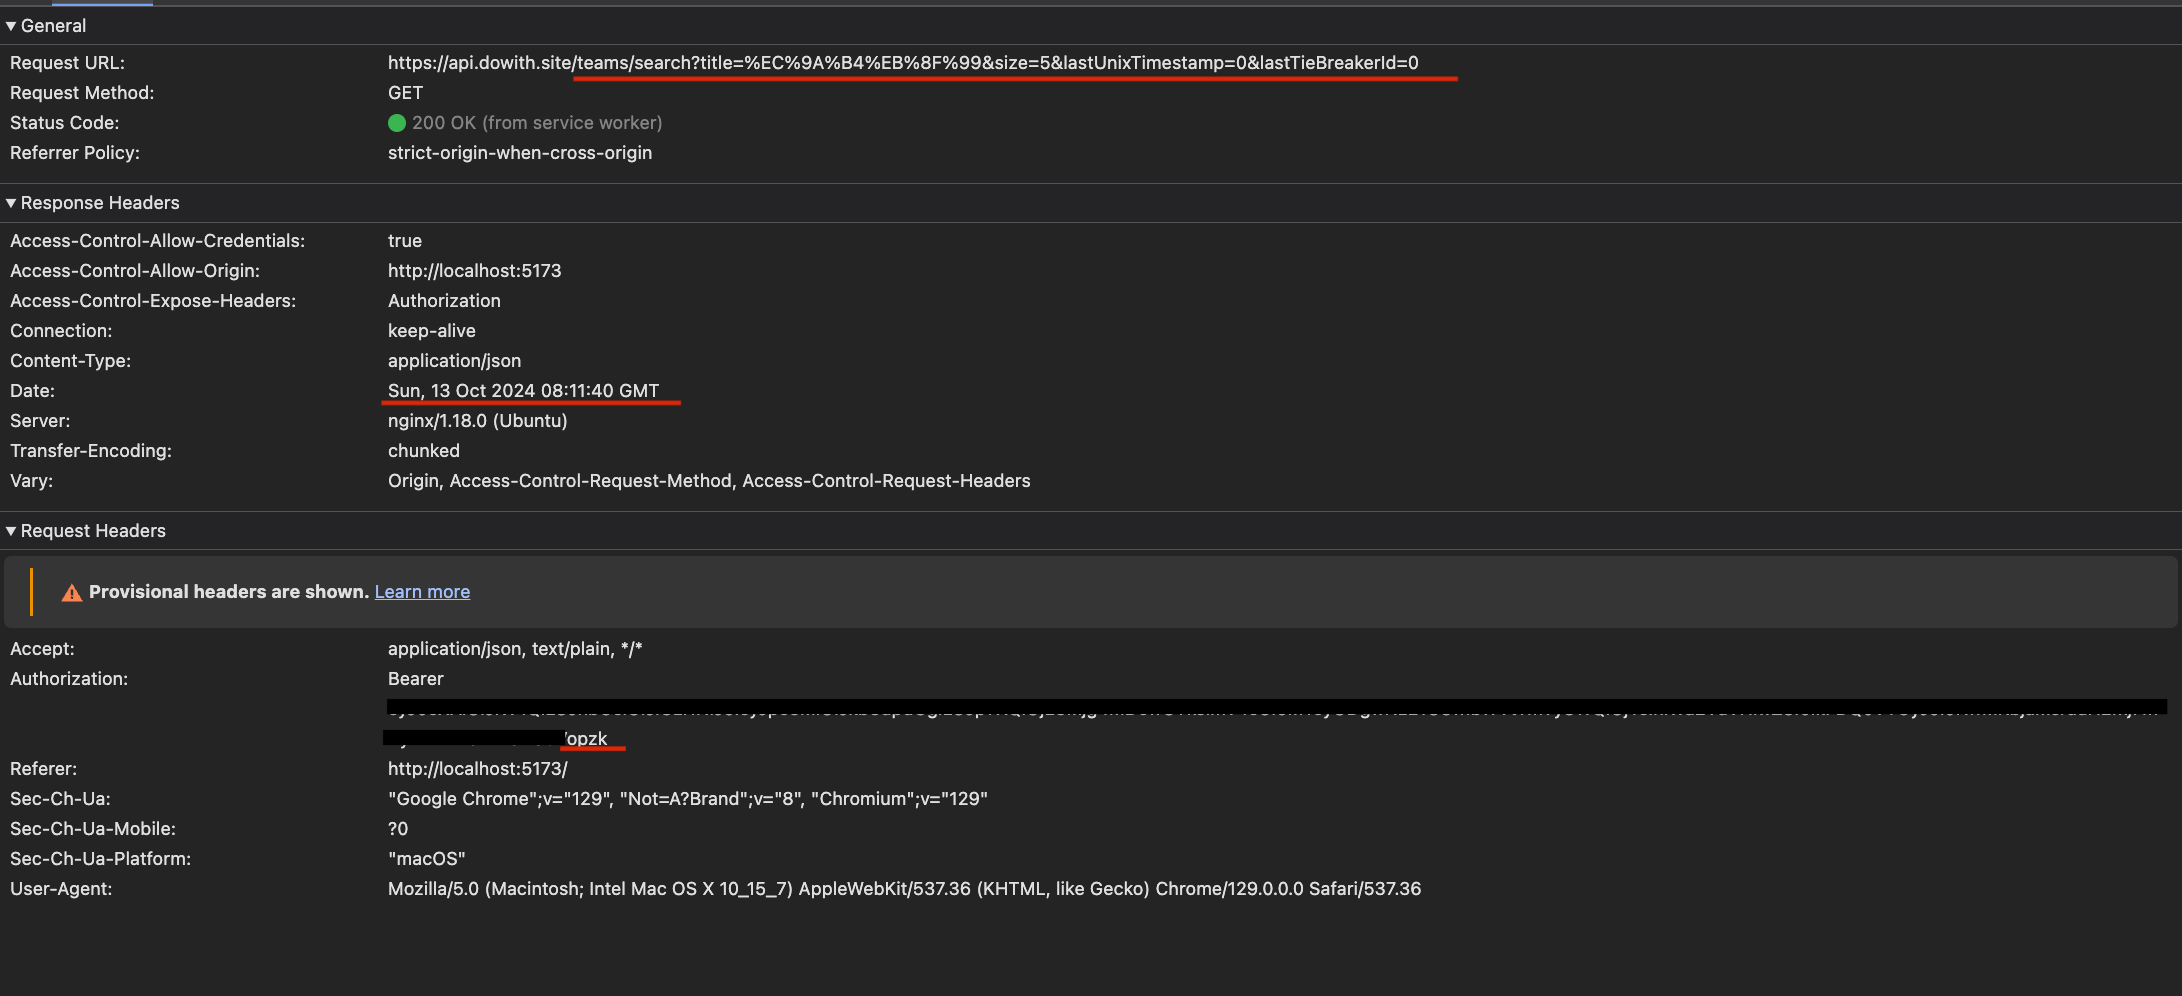Select the Accept header value
Viewport: 2182px width, 996px height.
[515, 649]
